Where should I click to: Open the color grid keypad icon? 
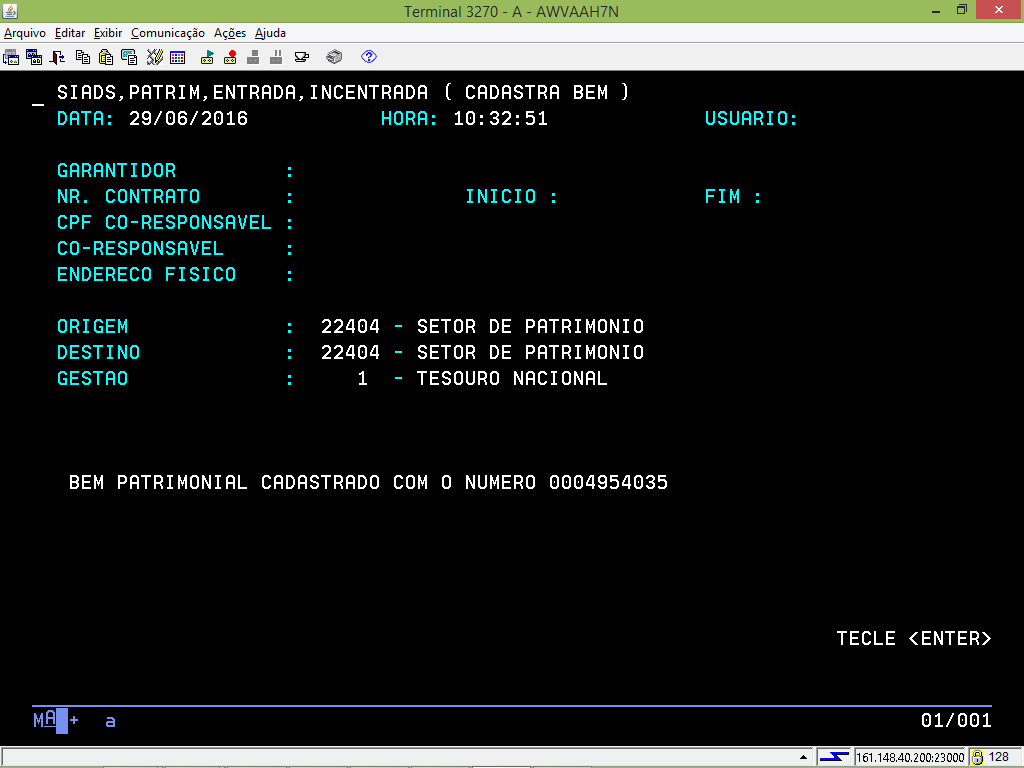coord(178,57)
